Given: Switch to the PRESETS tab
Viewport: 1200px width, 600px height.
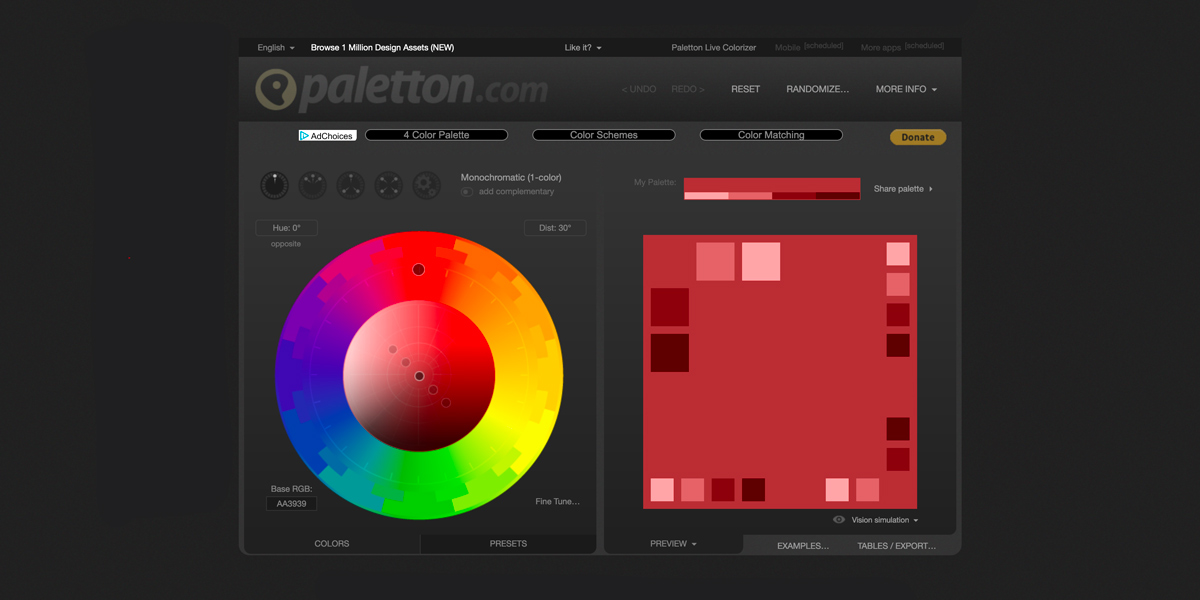Looking at the screenshot, I should tap(508, 543).
